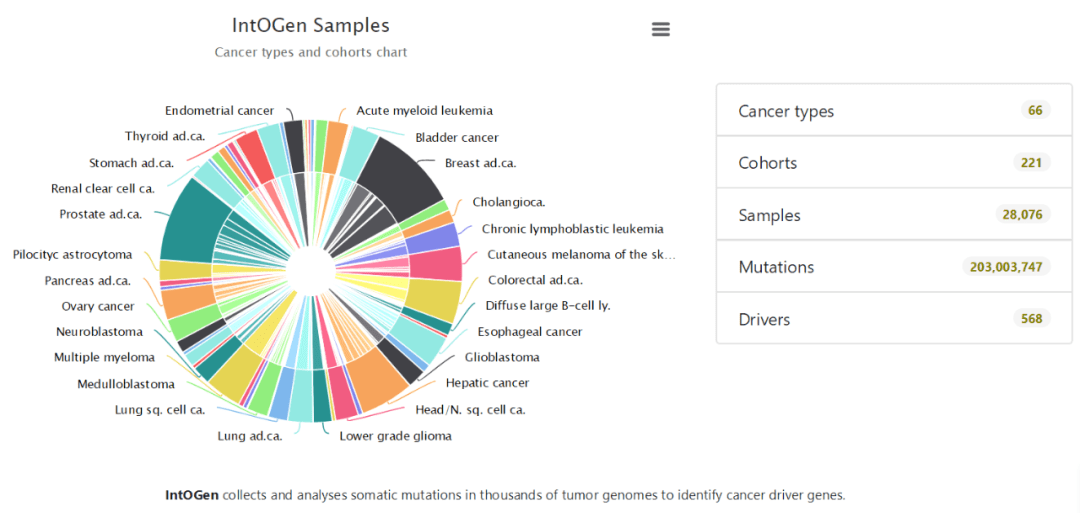Click the Cancer types and cohorts subtitle

pyautogui.click(x=311, y=52)
